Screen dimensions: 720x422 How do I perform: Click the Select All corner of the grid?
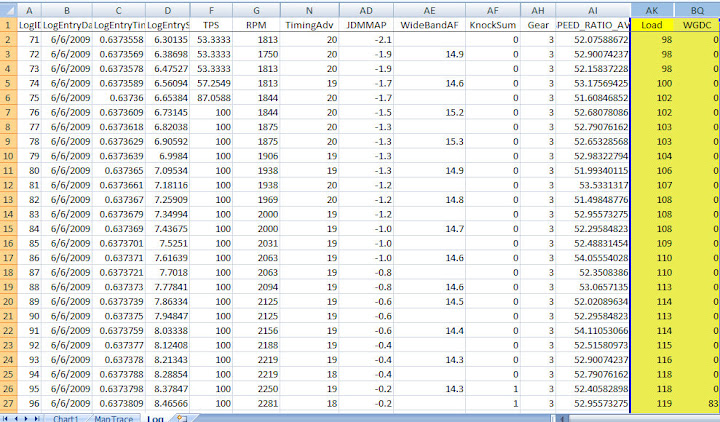8,10
